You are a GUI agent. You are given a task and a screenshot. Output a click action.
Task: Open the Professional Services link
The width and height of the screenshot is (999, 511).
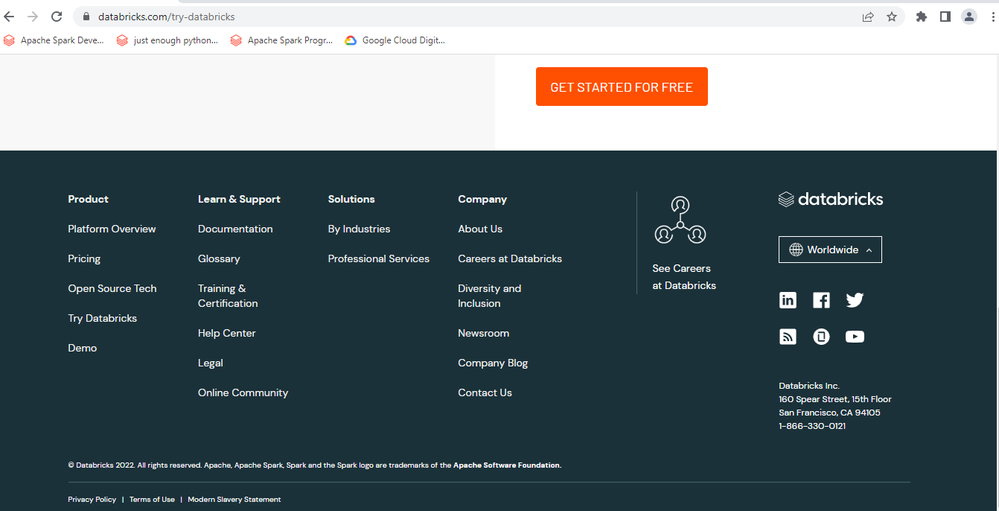coord(378,259)
